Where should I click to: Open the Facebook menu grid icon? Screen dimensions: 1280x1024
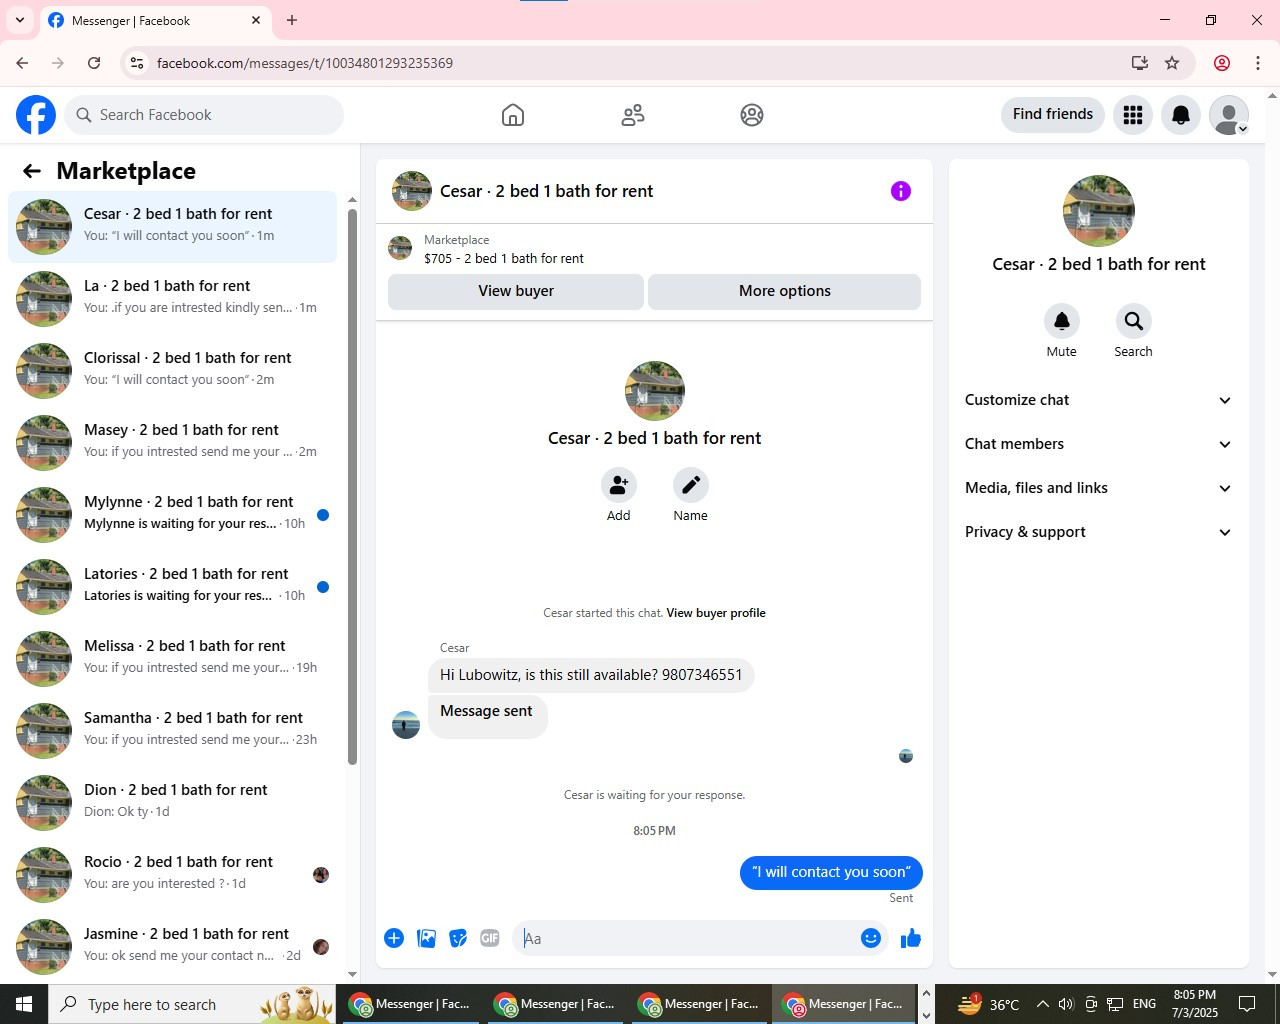[x=1133, y=115]
